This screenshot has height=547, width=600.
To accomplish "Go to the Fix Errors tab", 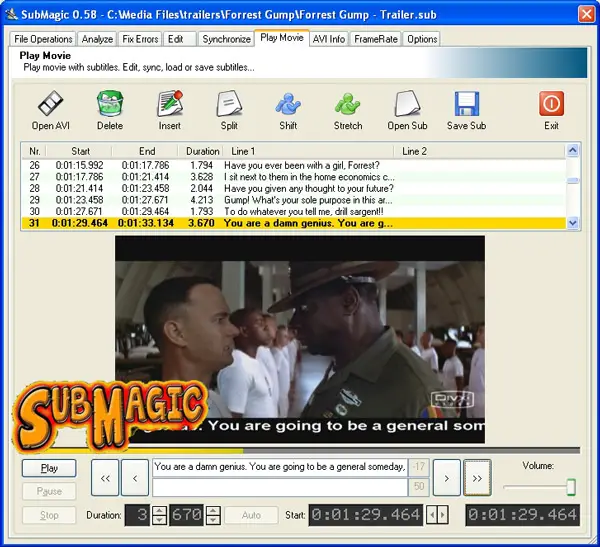I will tap(140, 39).
